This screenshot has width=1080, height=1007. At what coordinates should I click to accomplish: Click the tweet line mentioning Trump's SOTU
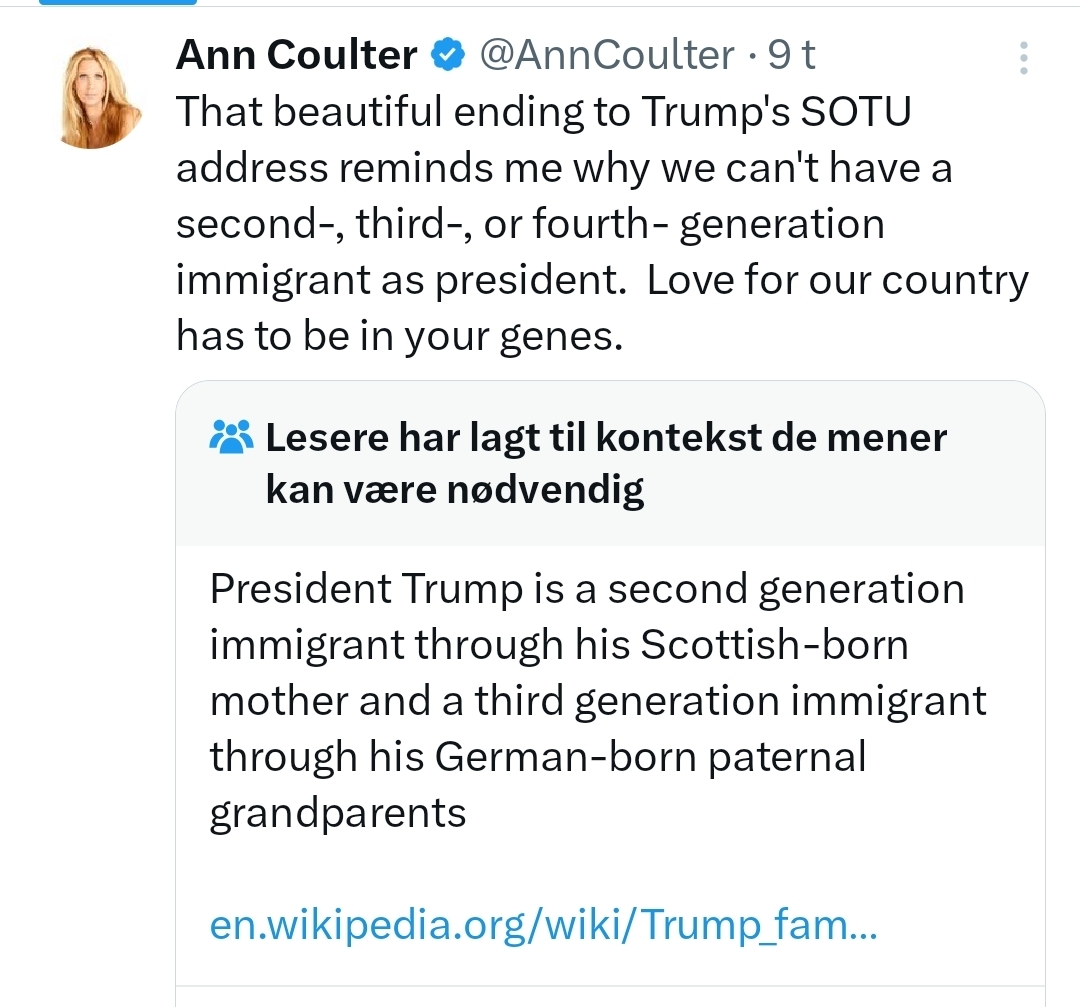(544, 112)
